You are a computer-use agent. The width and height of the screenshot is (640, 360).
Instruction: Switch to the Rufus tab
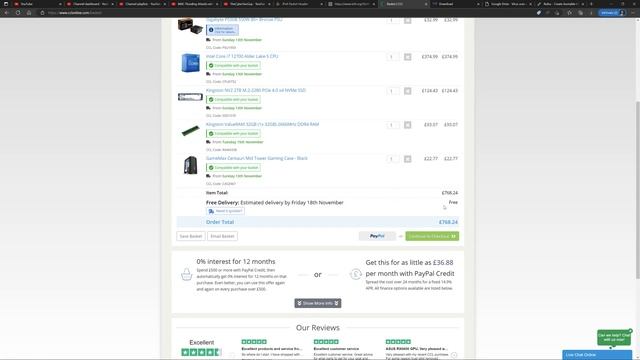pyautogui.click(x=559, y=4)
